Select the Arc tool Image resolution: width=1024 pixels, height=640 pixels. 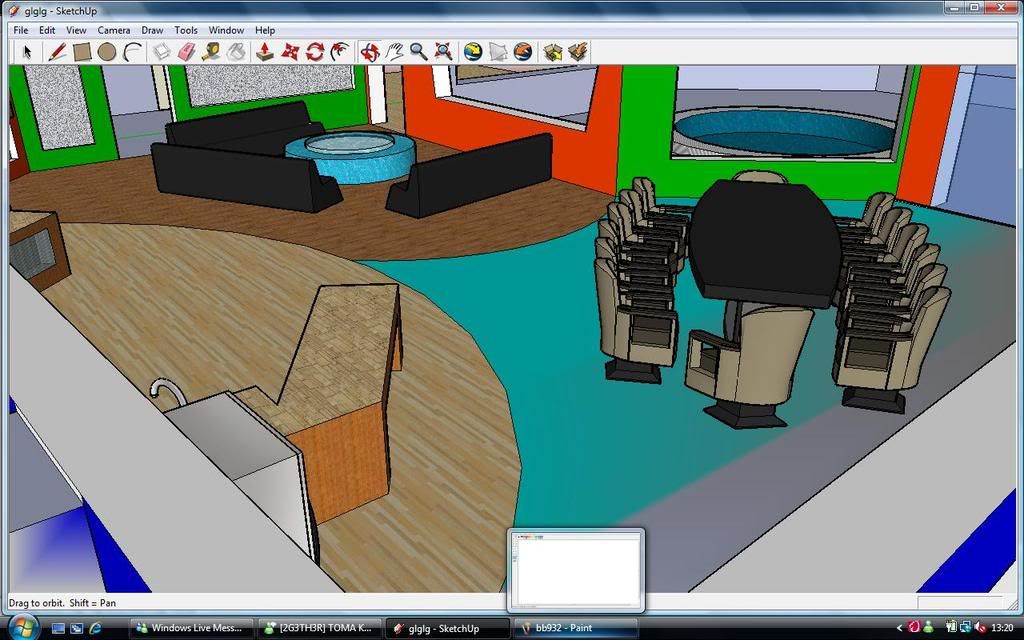132,51
